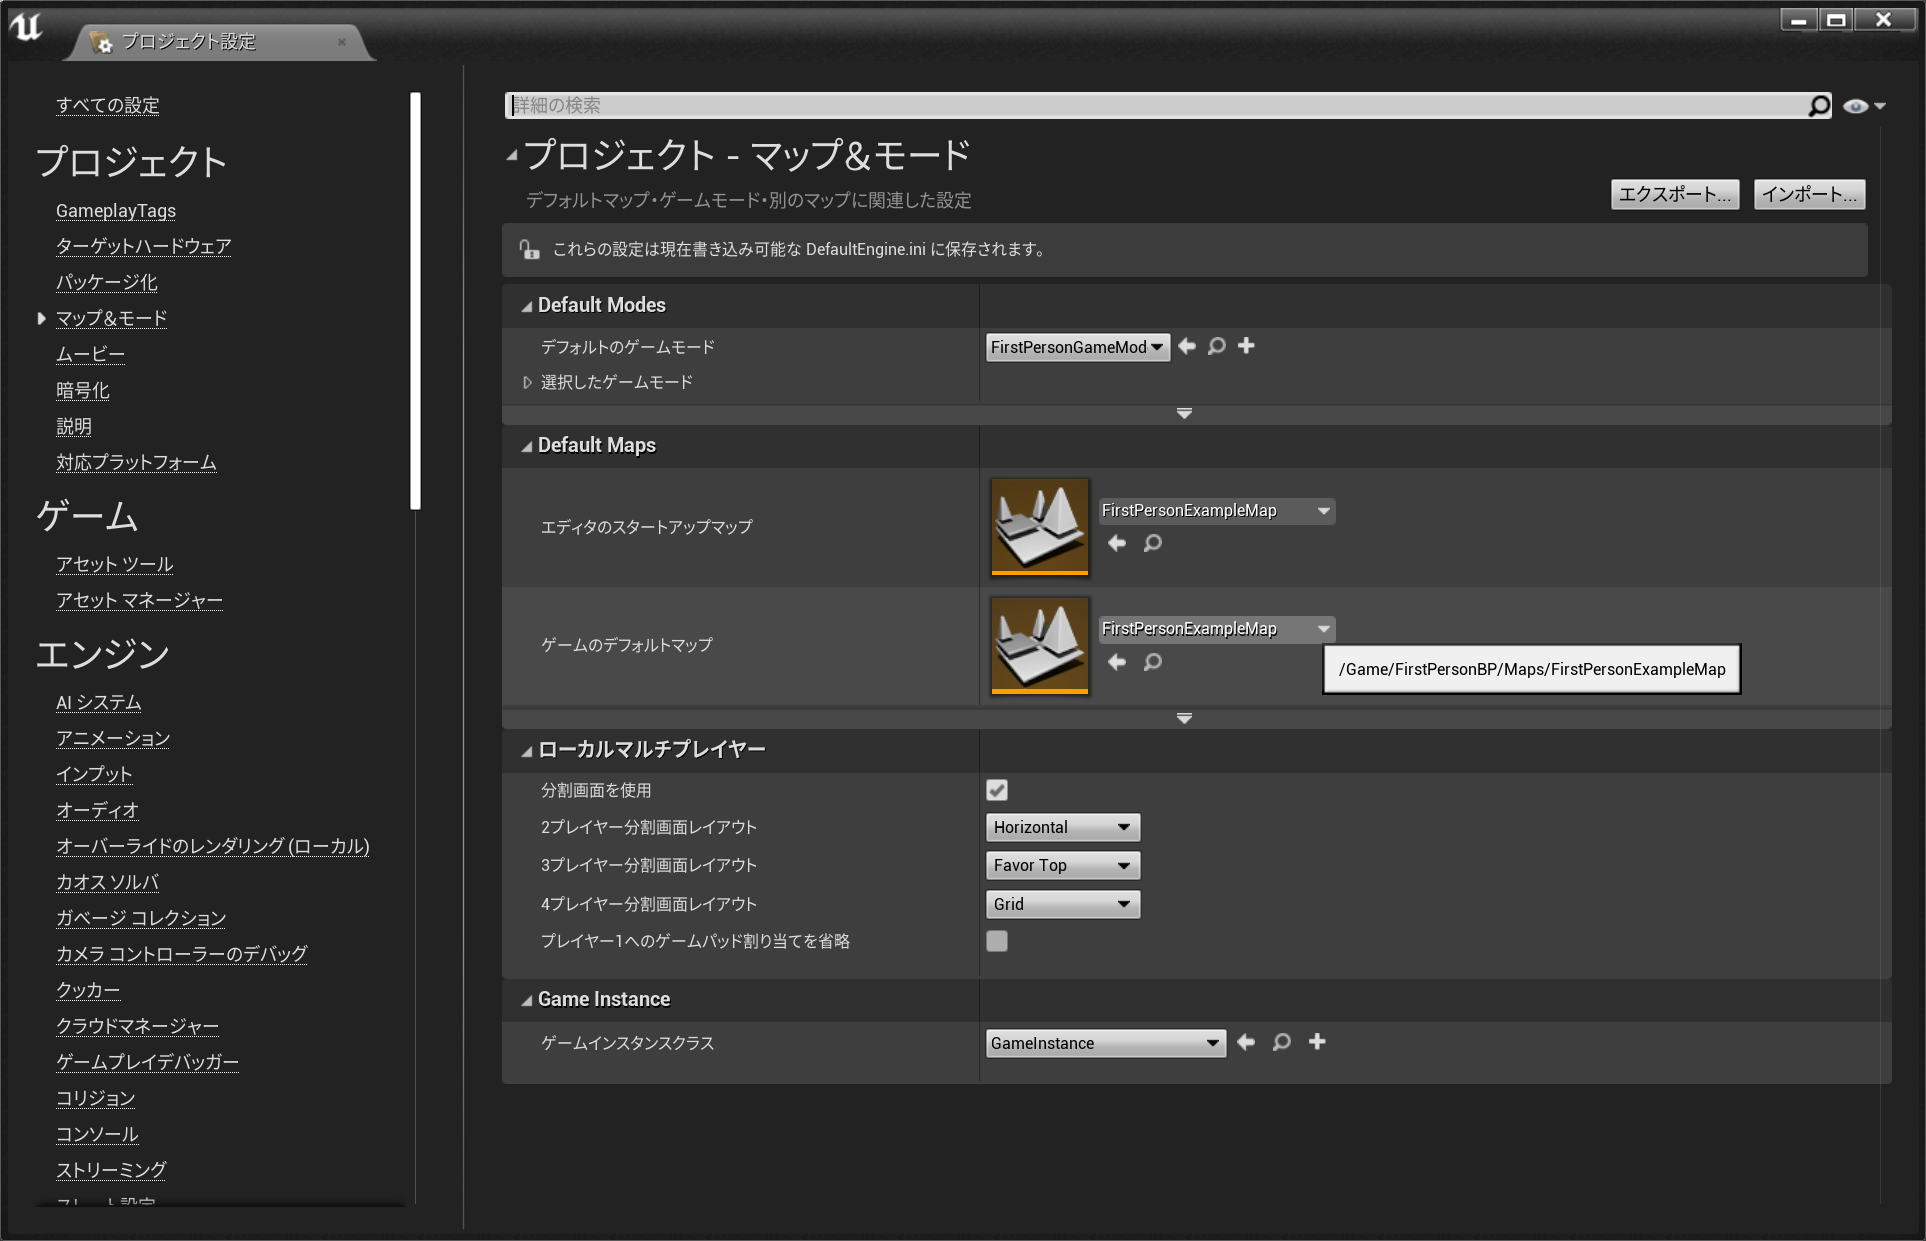Click the plus icon beside the GameInstance dropdown
1926x1241 pixels.
(1317, 1042)
